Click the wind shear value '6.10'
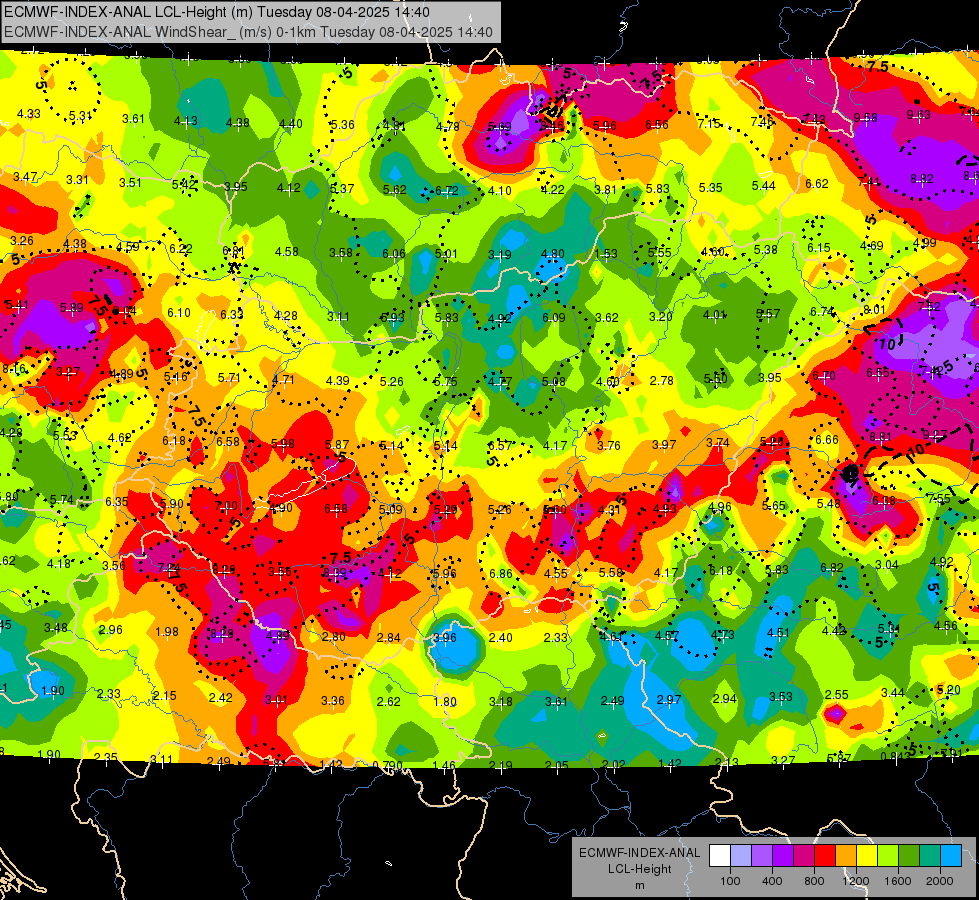This screenshot has width=979, height=900. [179, 313]
